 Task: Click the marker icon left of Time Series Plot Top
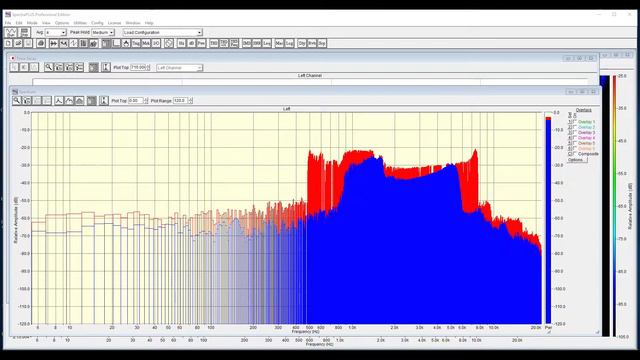coord(105,67)
